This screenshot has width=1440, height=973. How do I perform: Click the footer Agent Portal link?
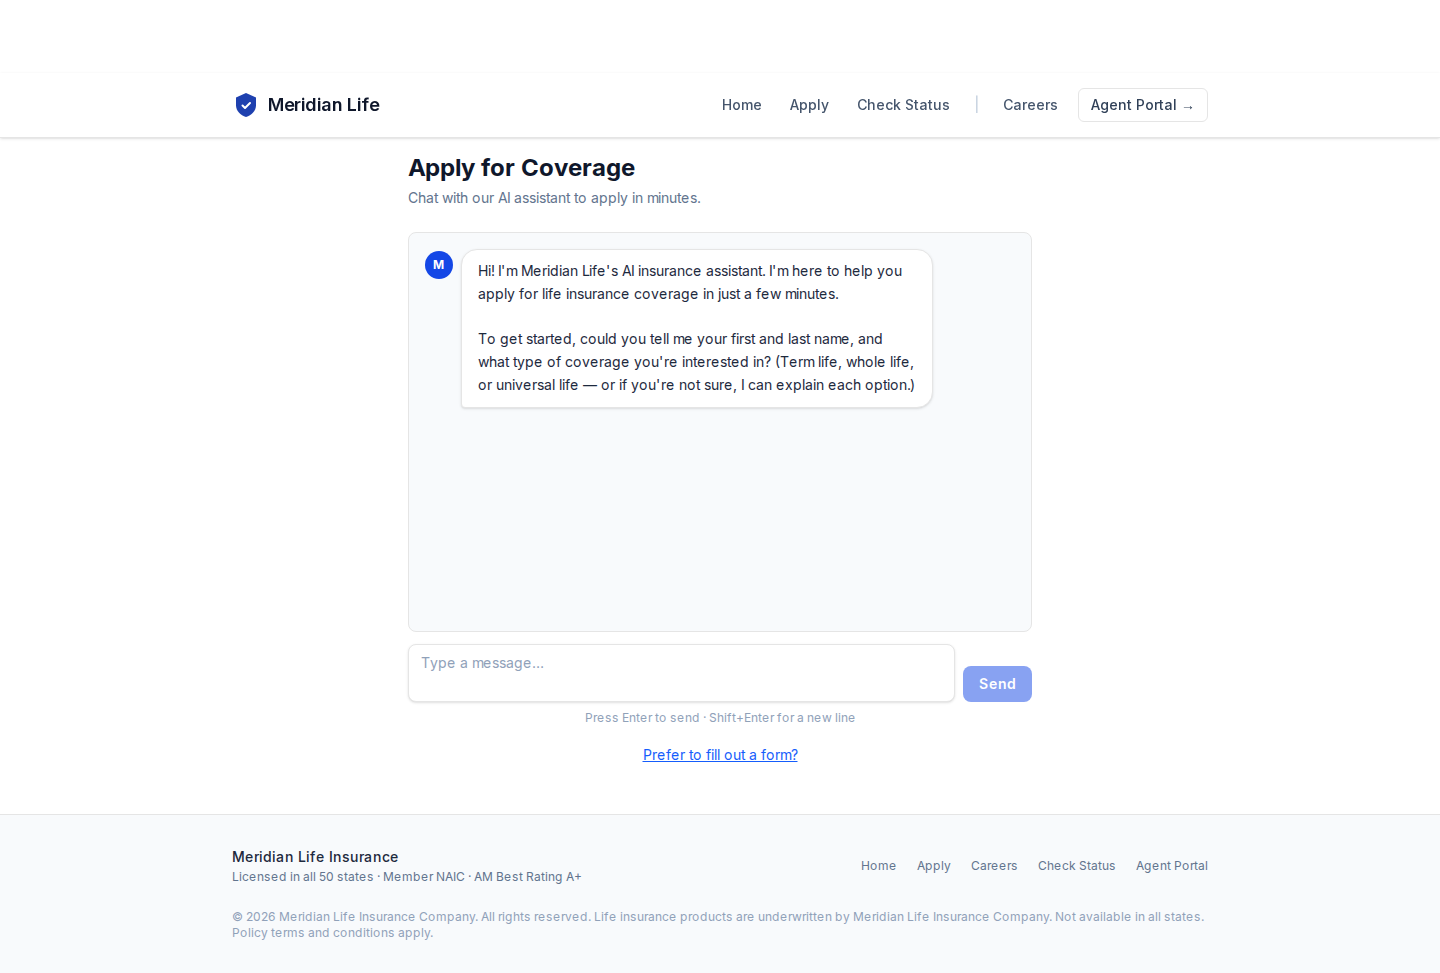click(1172, 866)
